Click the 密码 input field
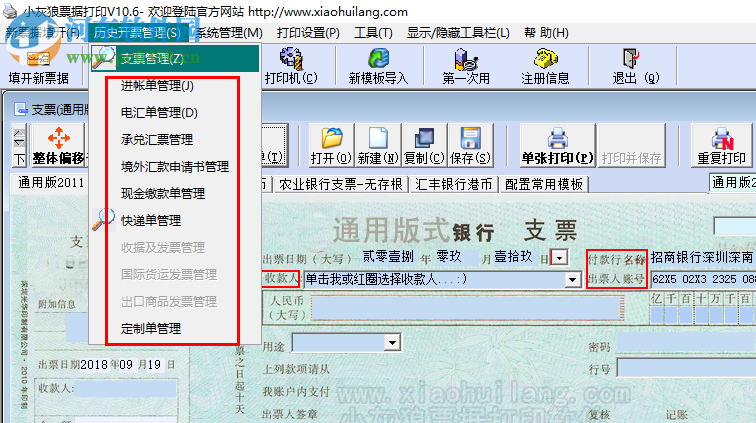The height and width of the screenshot is (423, 756). pyautogui.click(x=686, y=342)
